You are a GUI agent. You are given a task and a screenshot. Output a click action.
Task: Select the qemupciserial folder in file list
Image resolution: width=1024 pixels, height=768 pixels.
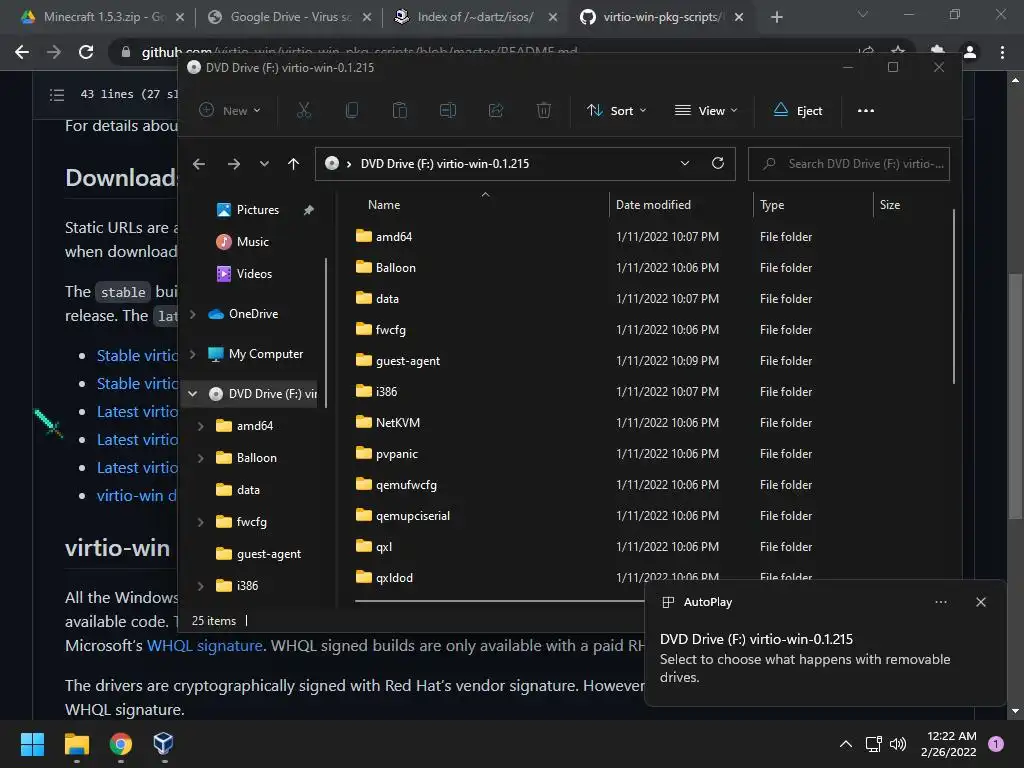coord(403,516)
